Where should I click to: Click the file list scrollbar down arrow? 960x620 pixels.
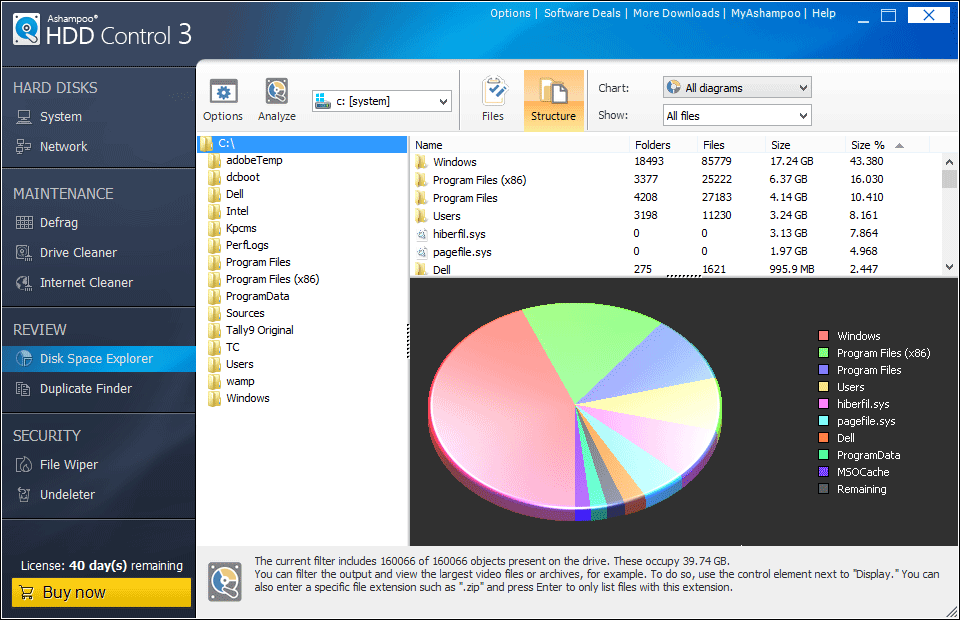pos(950,267)
